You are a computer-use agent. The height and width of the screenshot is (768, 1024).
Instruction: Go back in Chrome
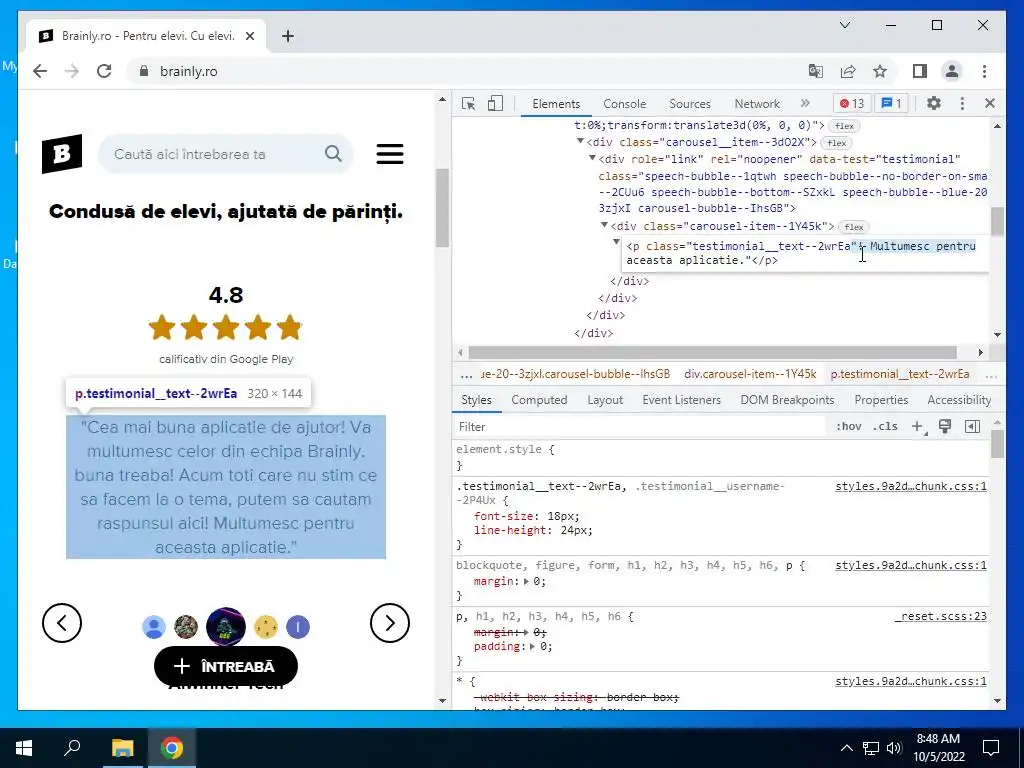coord(40,71)
